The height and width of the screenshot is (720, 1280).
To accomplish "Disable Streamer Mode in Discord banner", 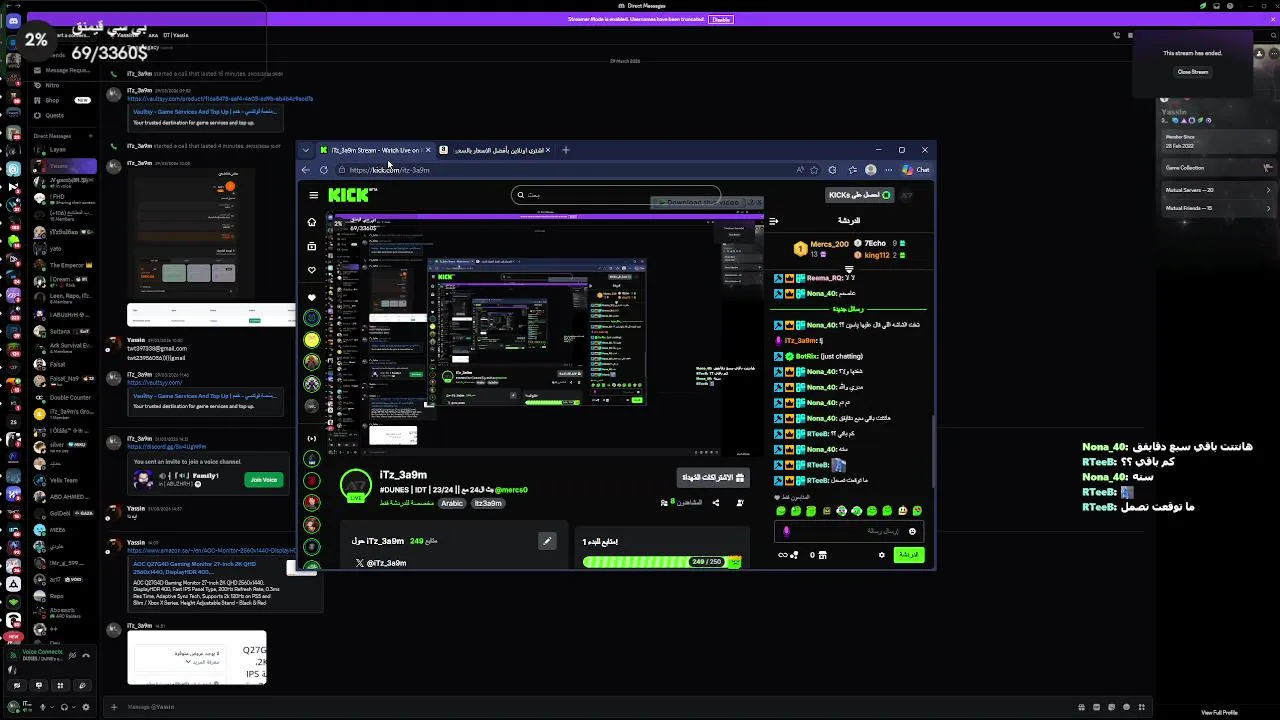I will (x=721, y=19).
